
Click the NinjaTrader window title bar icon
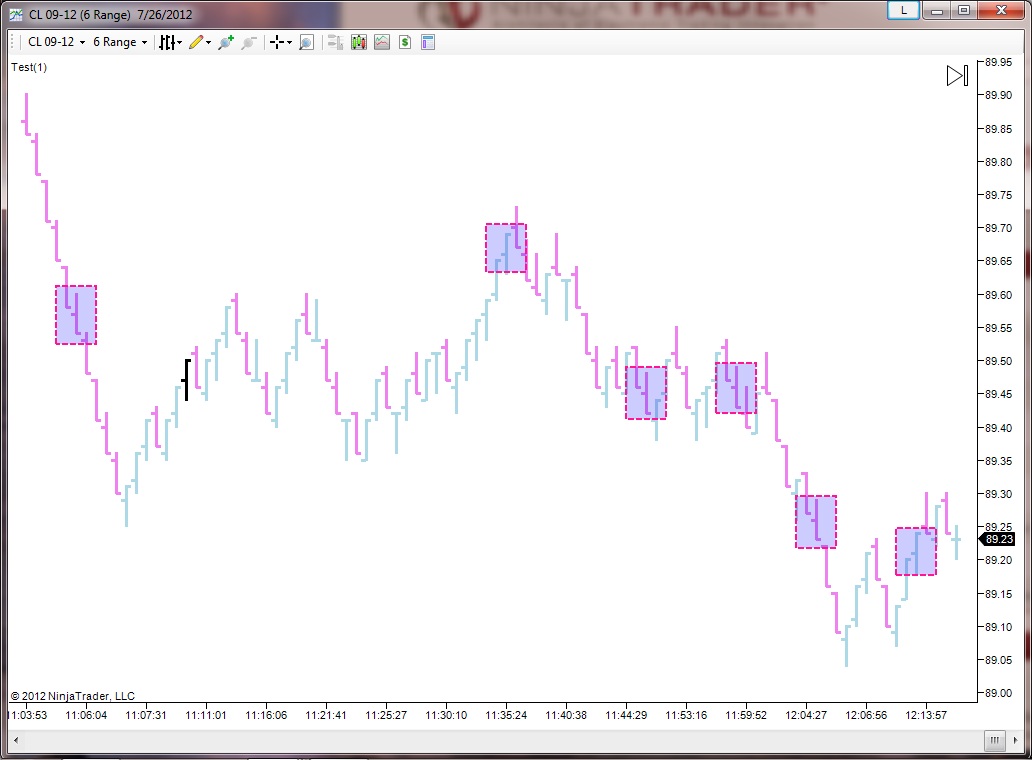(x=16, y=14)
